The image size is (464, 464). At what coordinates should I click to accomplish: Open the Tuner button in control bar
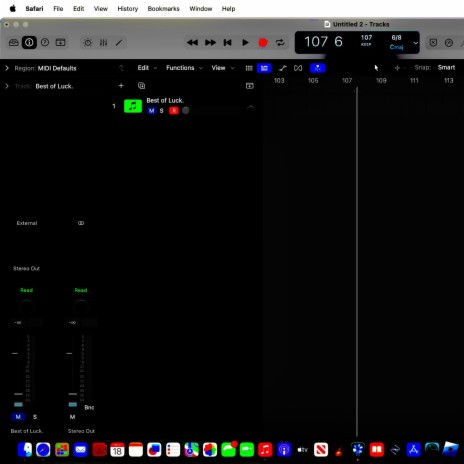click(x=449, y=42)
